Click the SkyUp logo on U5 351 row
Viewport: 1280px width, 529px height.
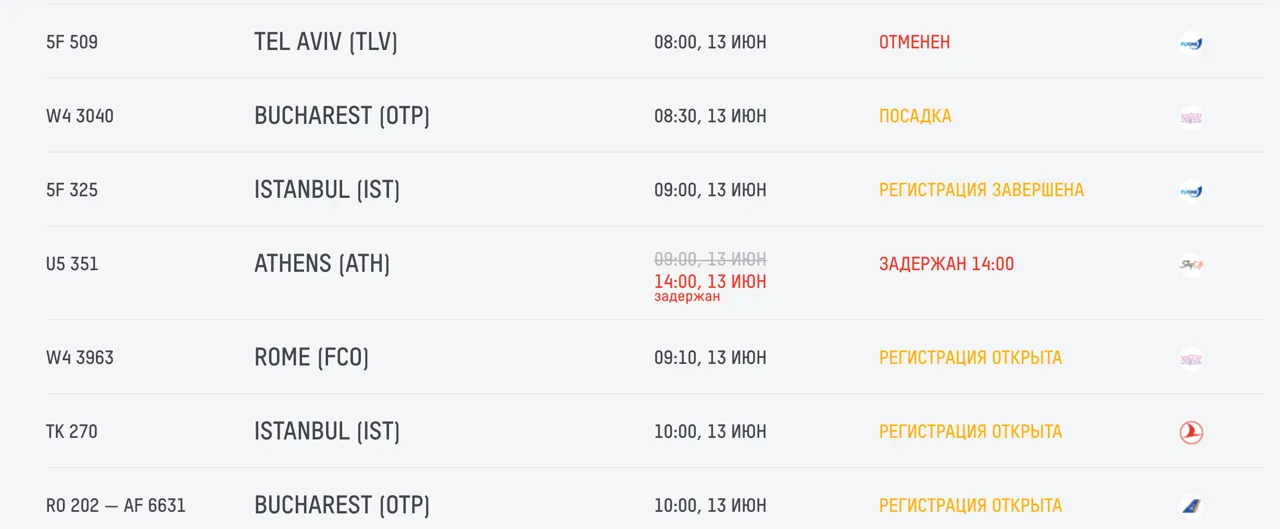tap(1191, 265)
